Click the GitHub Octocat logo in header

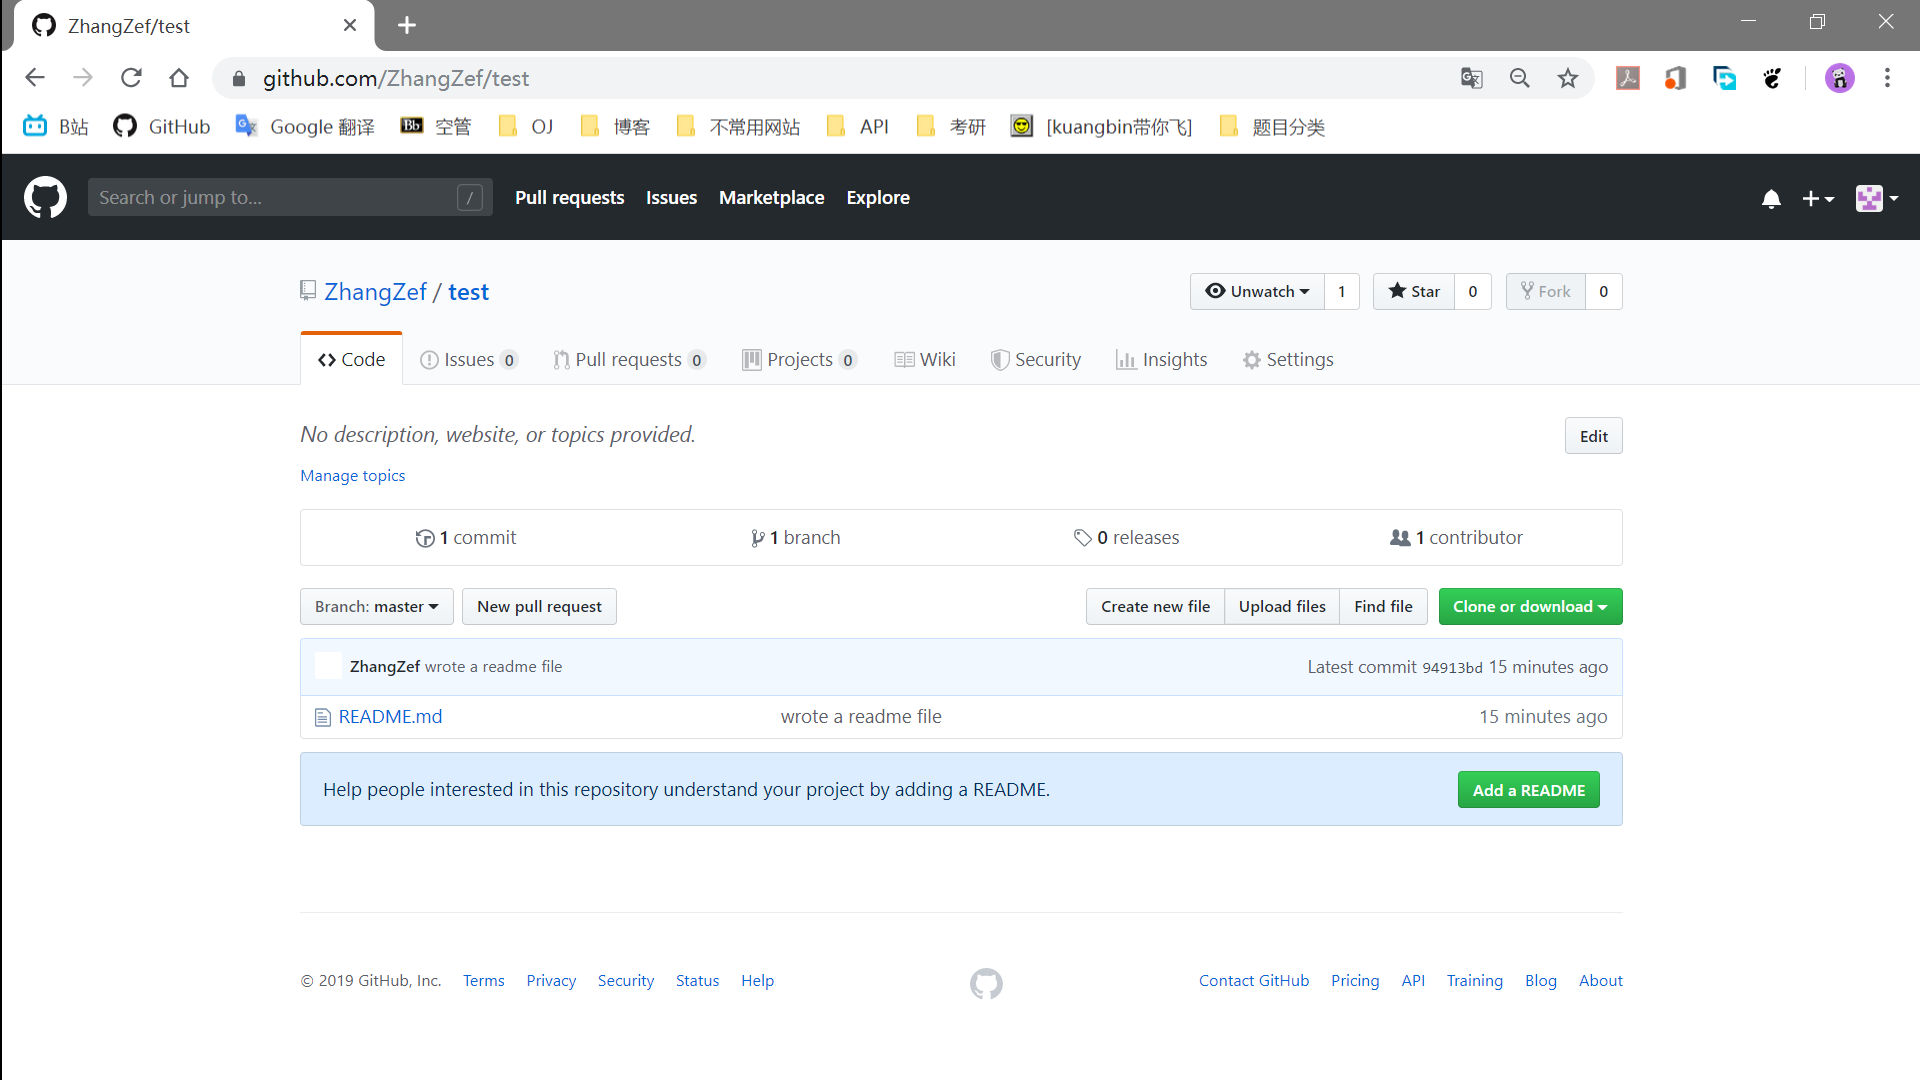click(x=45, y=198)
